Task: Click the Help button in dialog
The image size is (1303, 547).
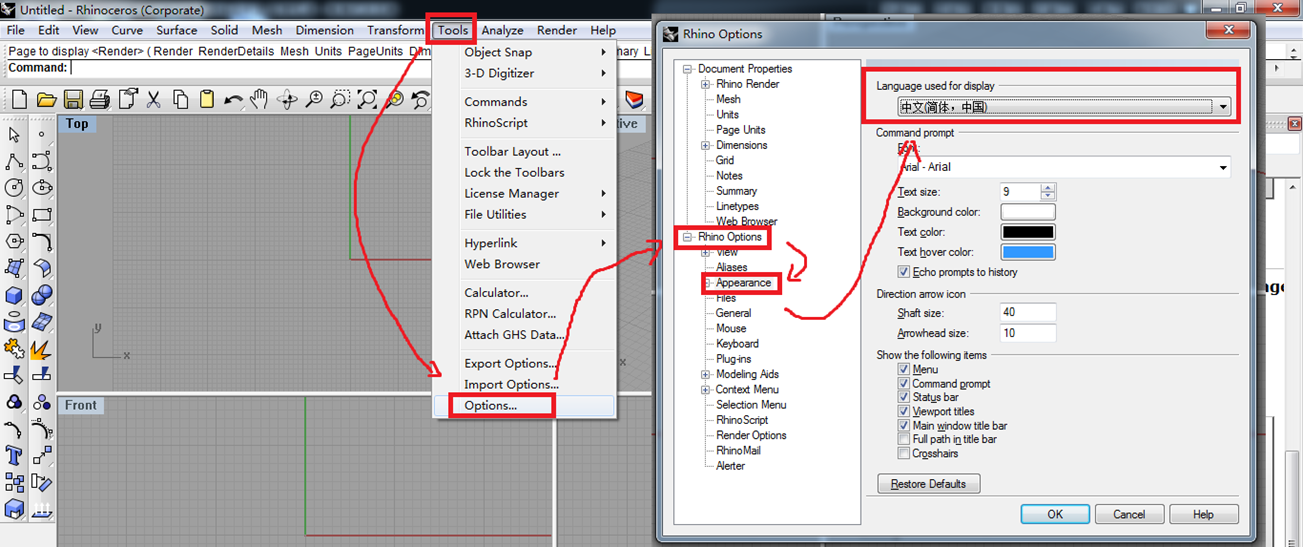Action: pos(1203,514)
